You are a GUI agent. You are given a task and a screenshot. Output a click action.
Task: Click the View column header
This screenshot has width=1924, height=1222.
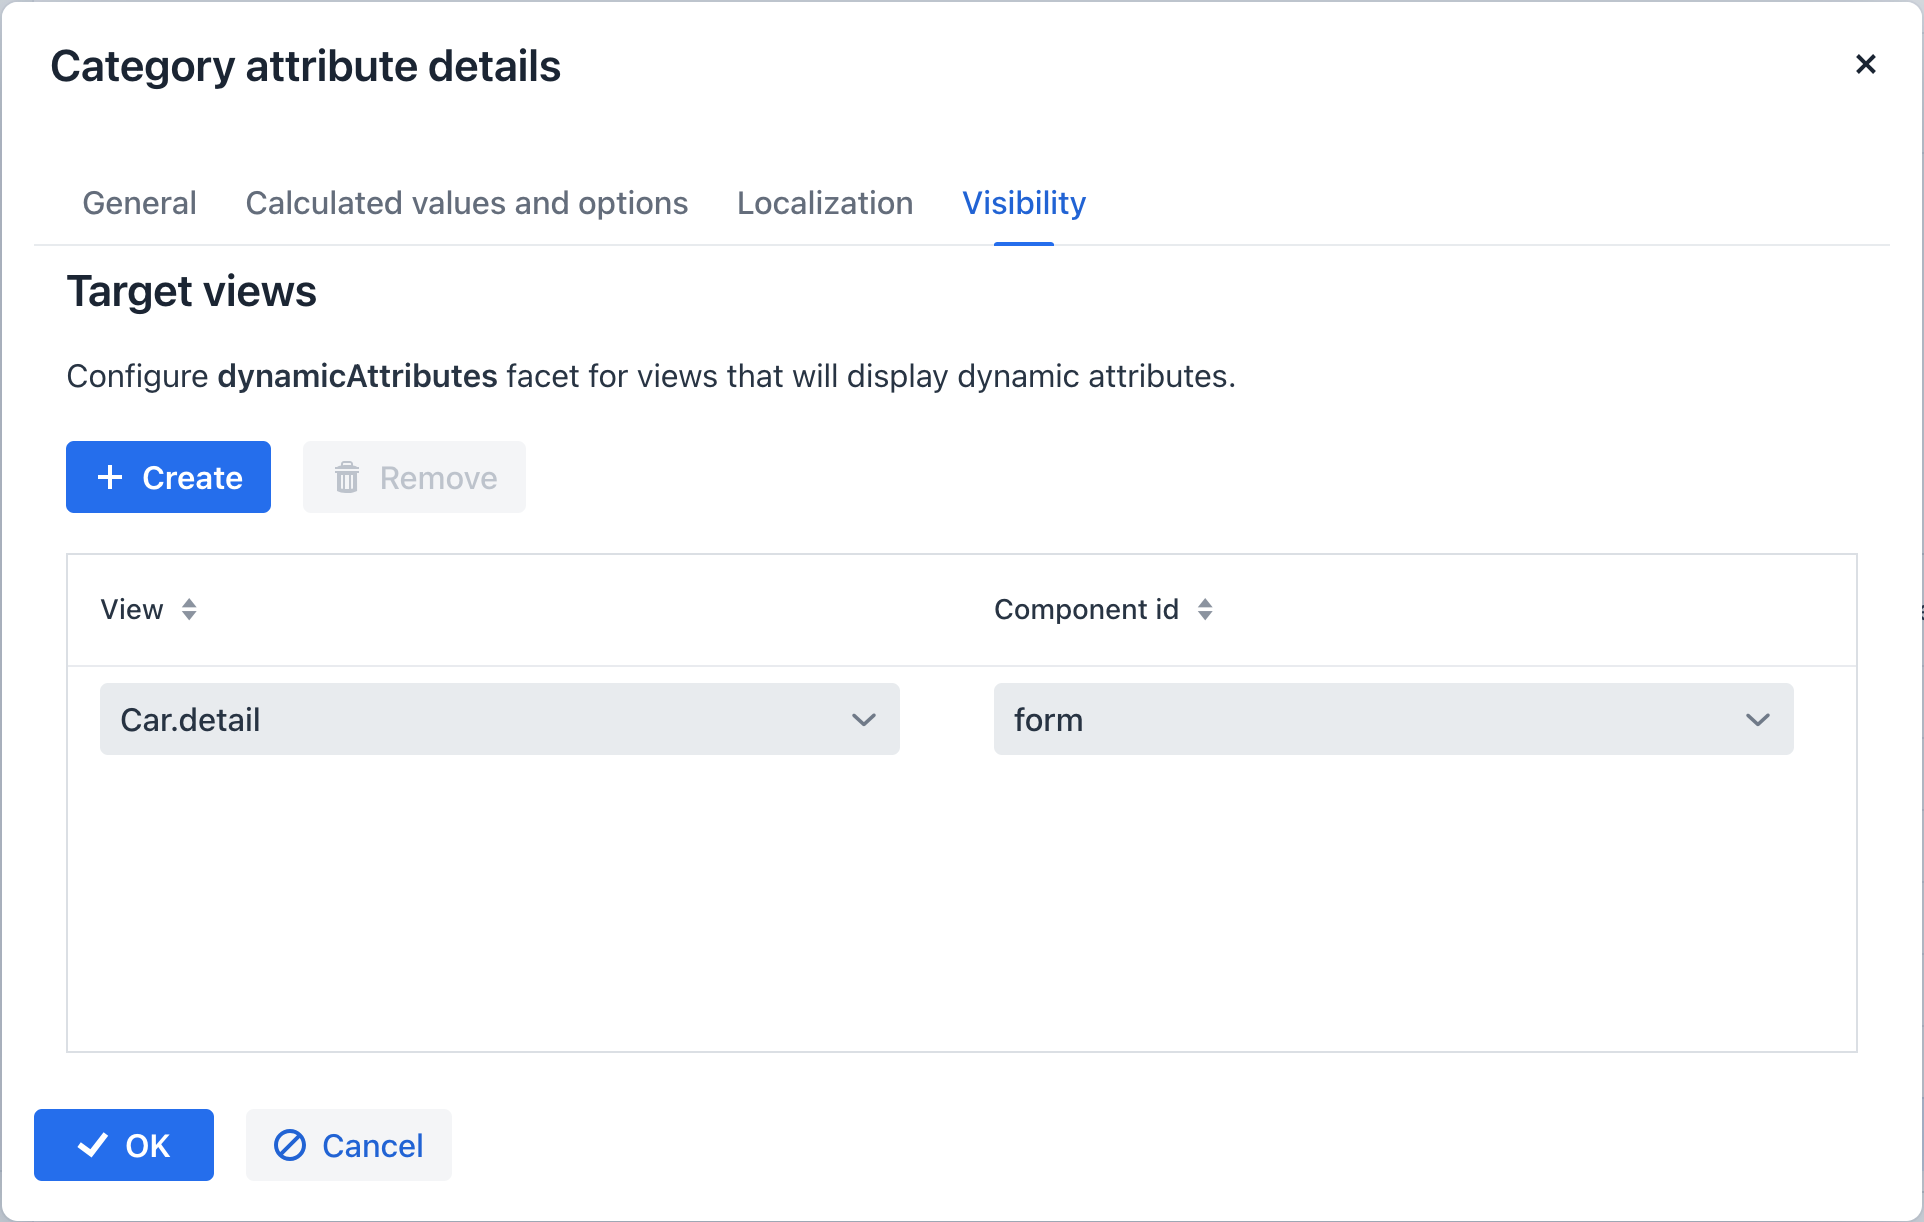(132, 610)
